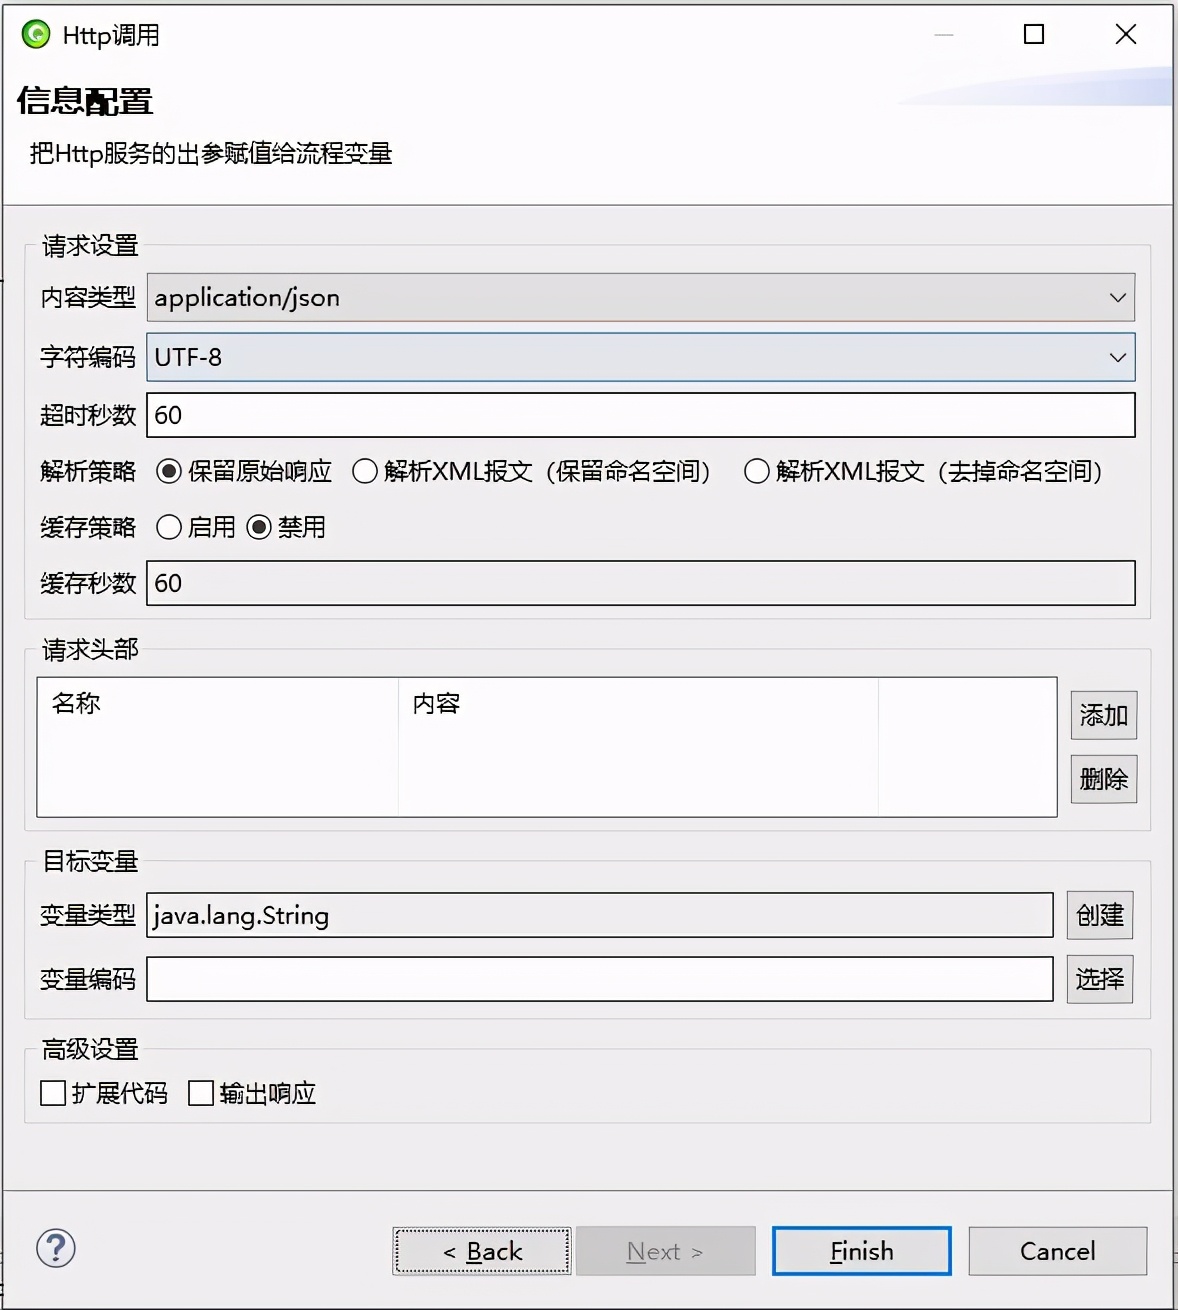
Task: Check the 扩展代码 checkbox
Action: click(x=51, y=1093)
